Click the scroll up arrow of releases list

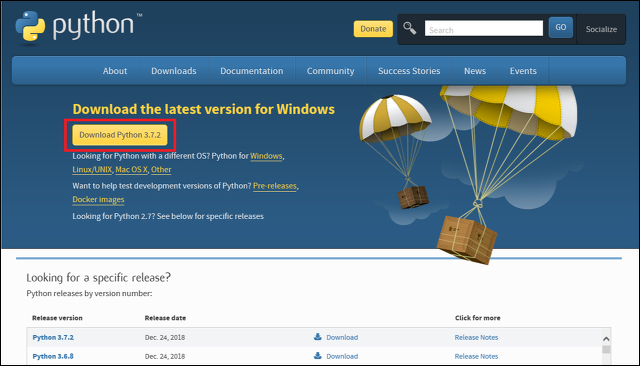click(x=606, y=339)
